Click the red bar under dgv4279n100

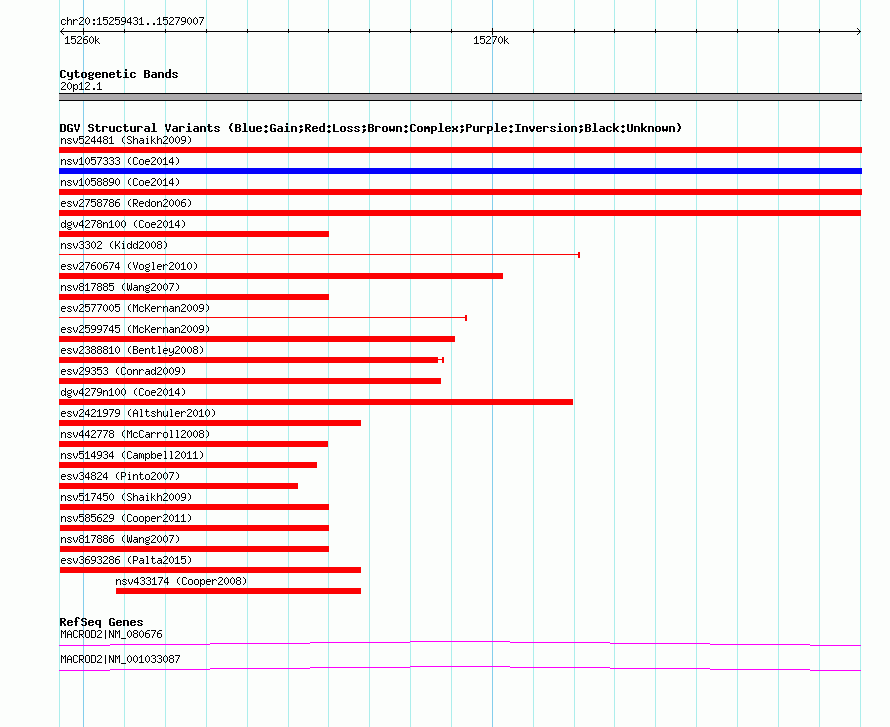pos(316,402)
